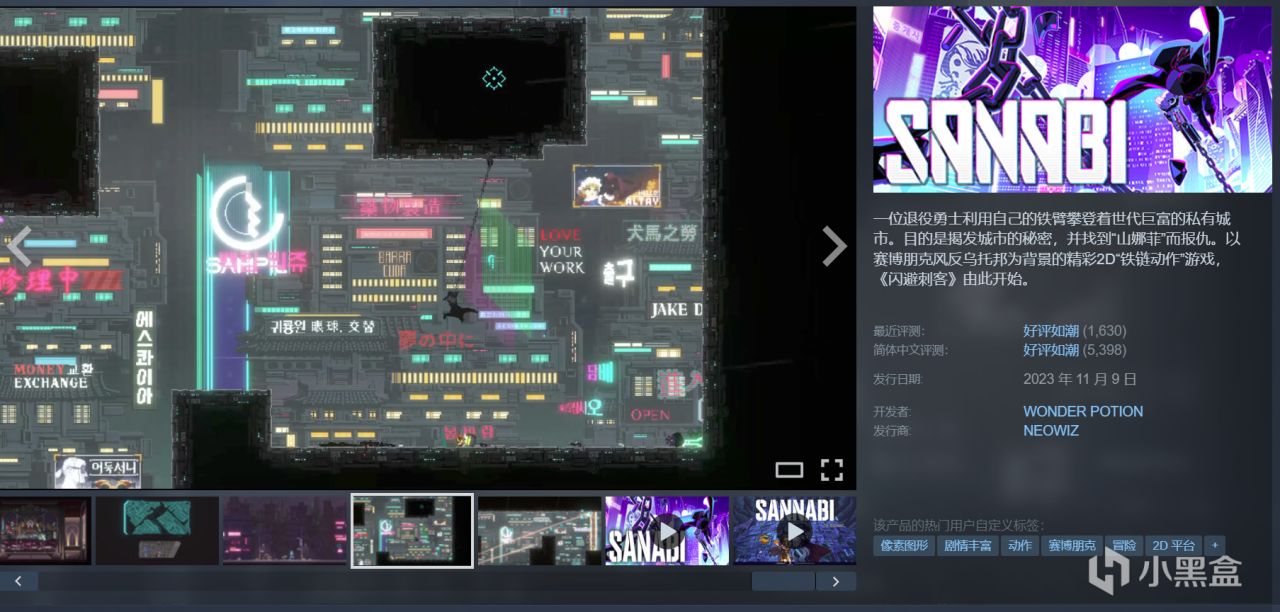This screenshot has height=612, width=1280.
Task: Play the SANABI purple trailer thumbnail
Action: click(667, 531)
